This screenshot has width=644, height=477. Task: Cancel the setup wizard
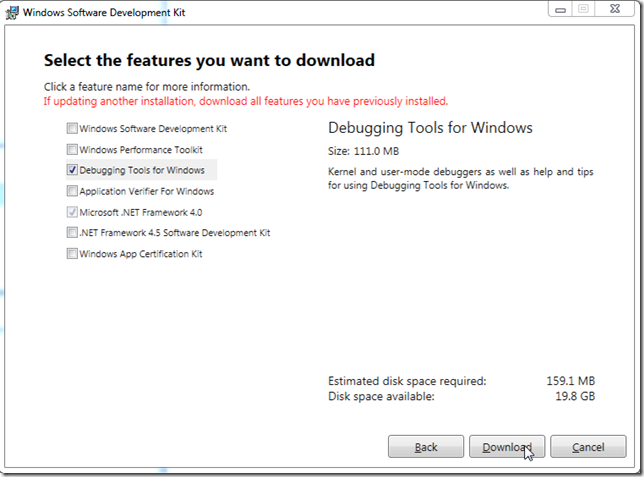point(588,447)
